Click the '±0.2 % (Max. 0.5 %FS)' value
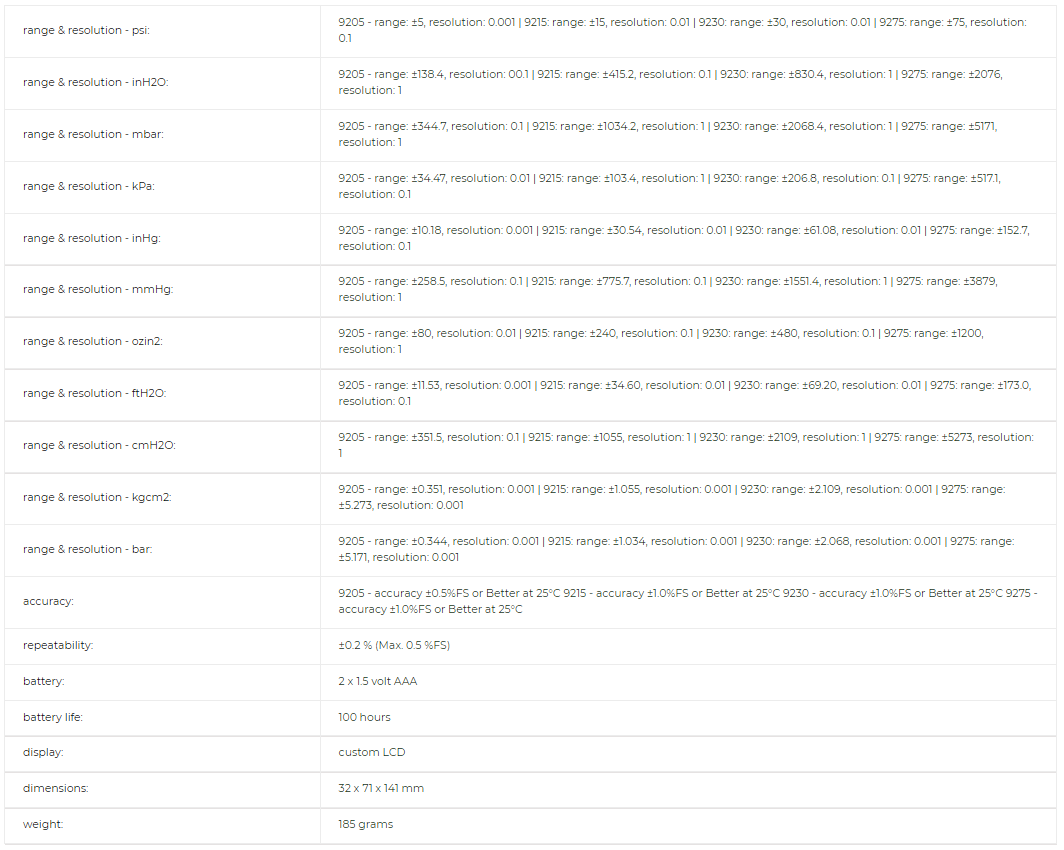The image size is (1064, 850). pyautogui.click(x=394, y=646)
